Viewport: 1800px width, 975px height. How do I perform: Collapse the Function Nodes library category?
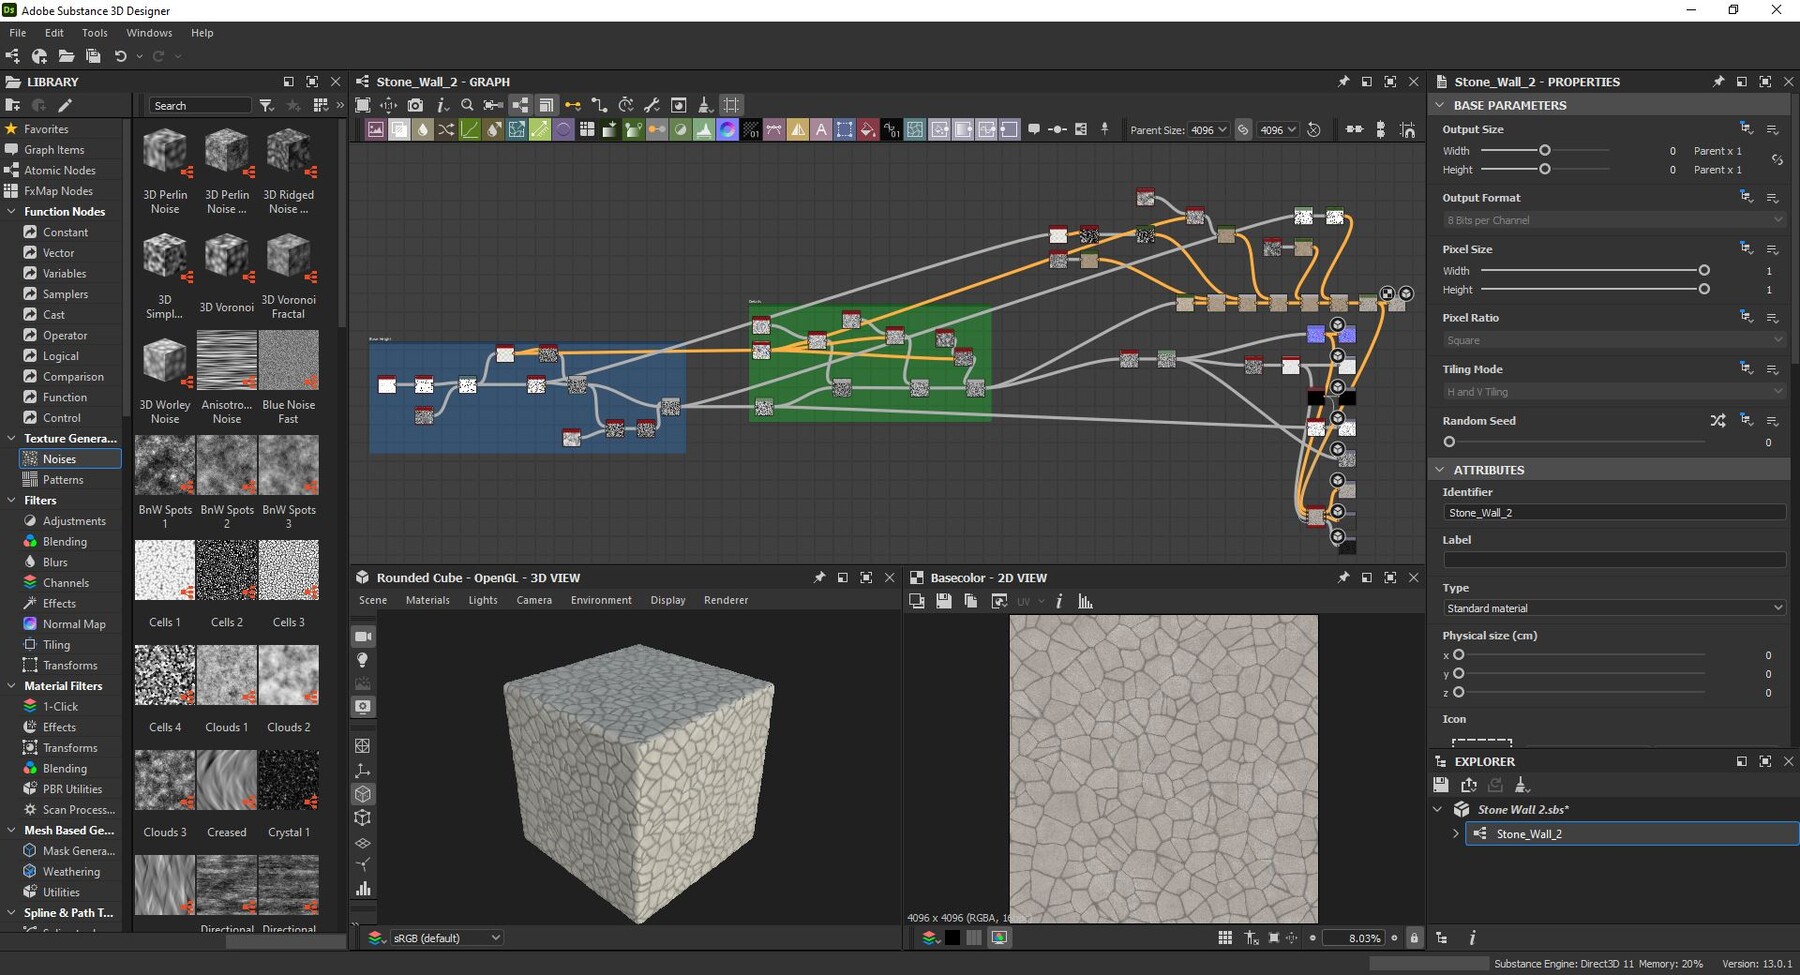coord(11,212)
